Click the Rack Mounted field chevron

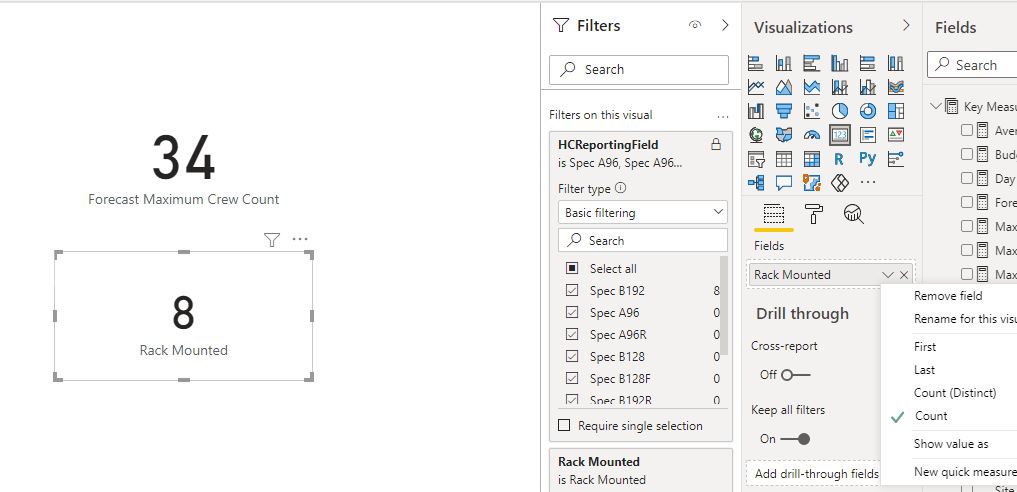click(x=888, y=275)
